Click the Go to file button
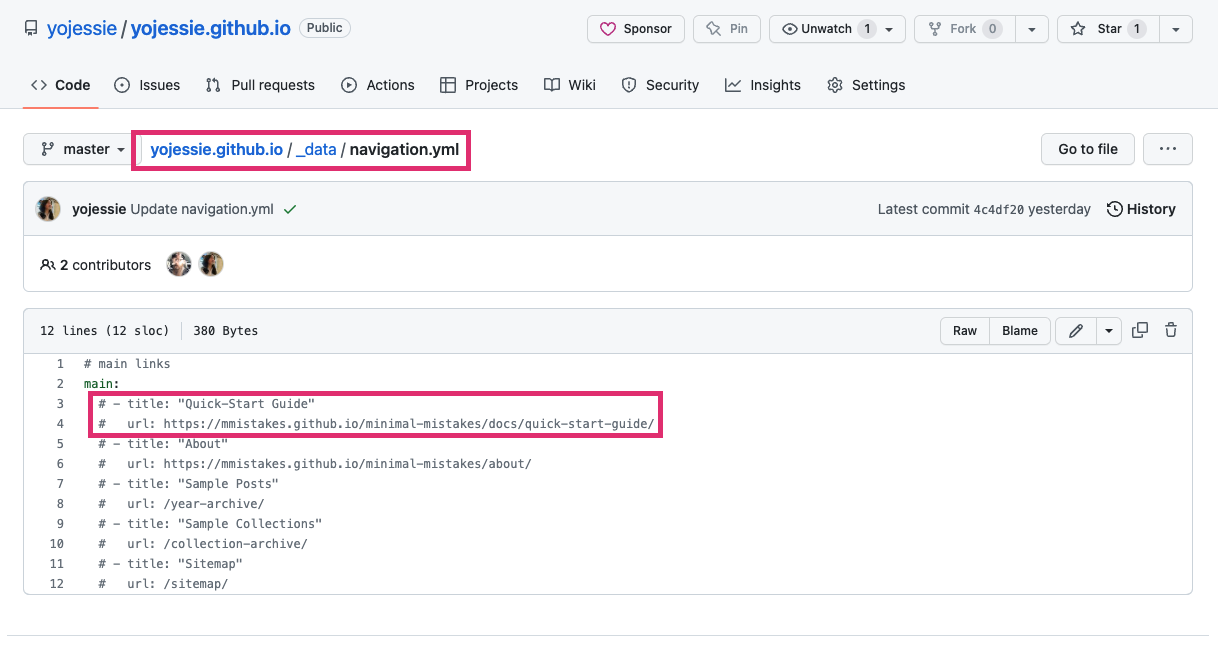1218x656 pixels. pos(1088,149)
